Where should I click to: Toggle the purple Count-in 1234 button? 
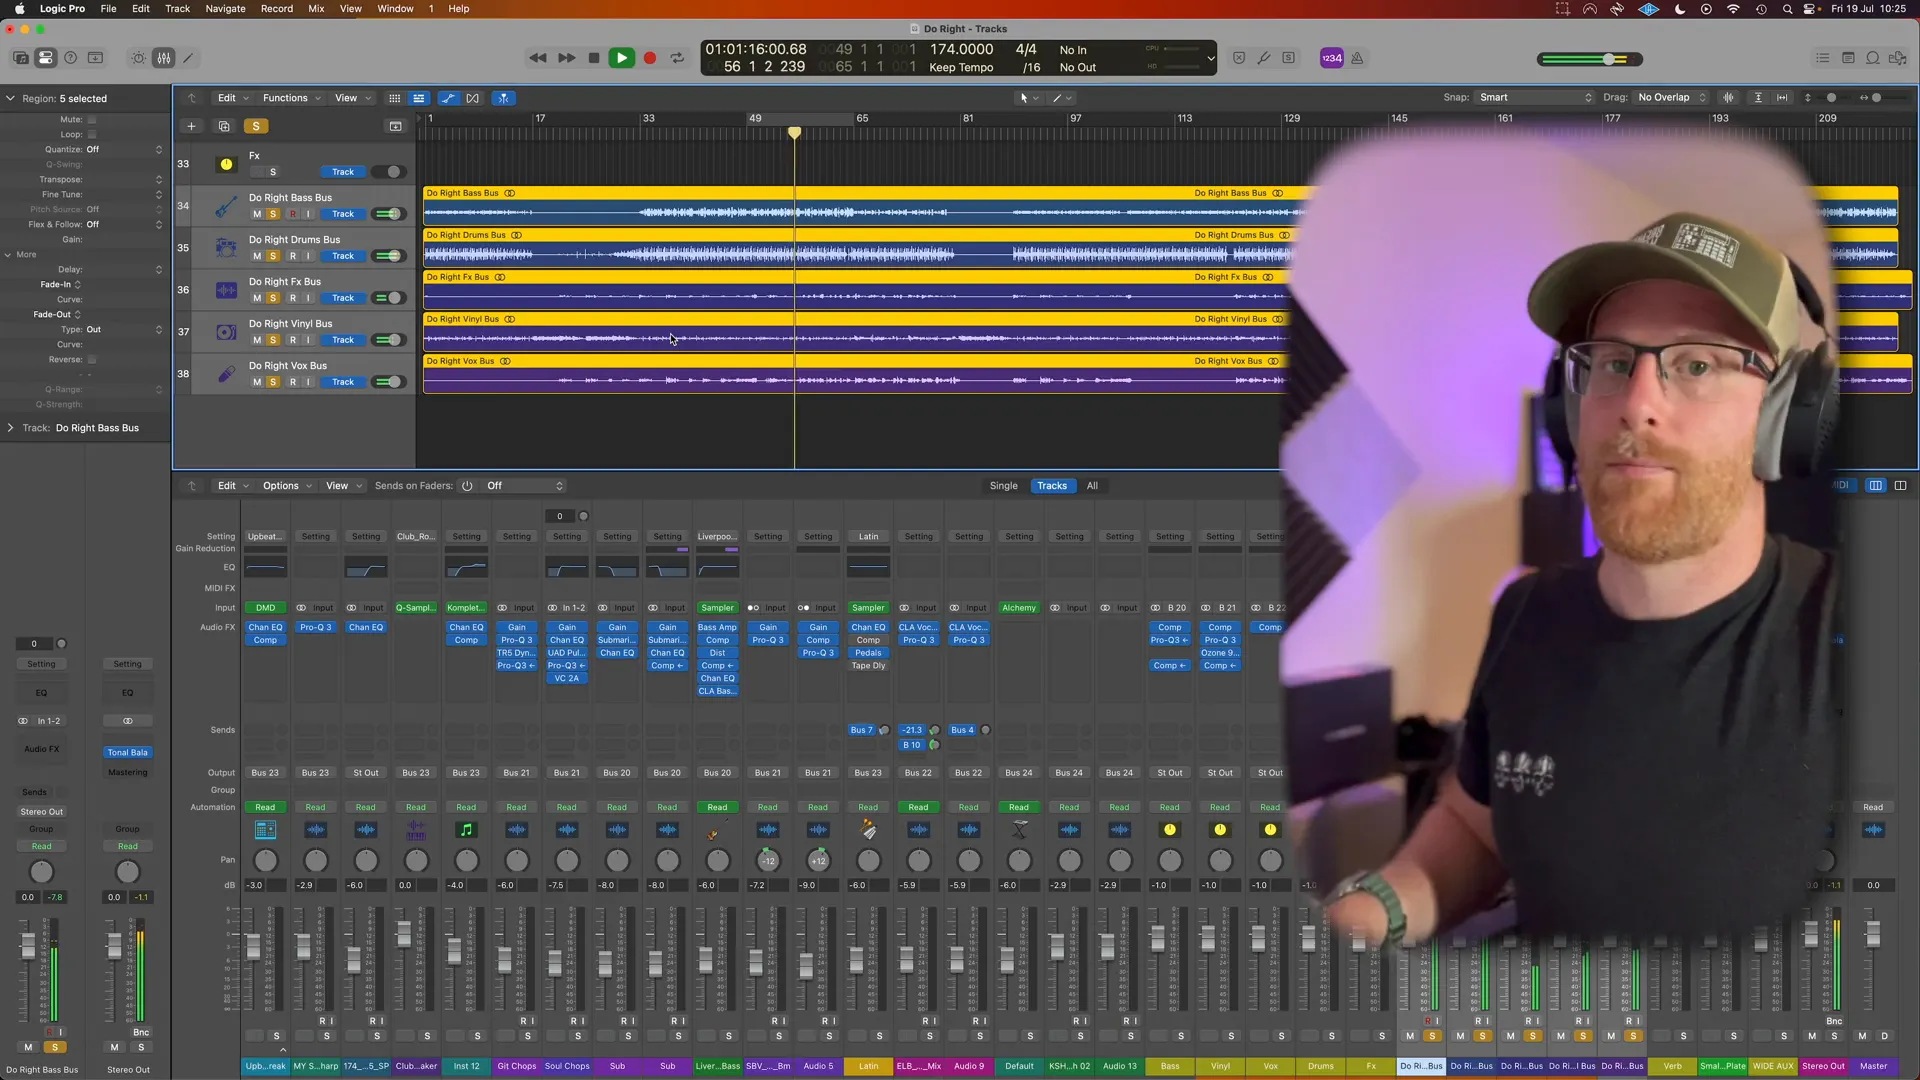[1332, 58]
